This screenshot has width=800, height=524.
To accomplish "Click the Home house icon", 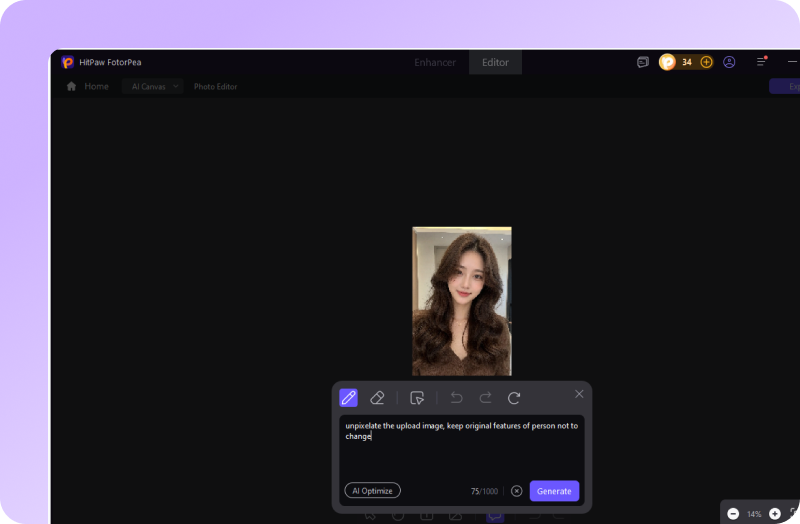I will 71,86.
